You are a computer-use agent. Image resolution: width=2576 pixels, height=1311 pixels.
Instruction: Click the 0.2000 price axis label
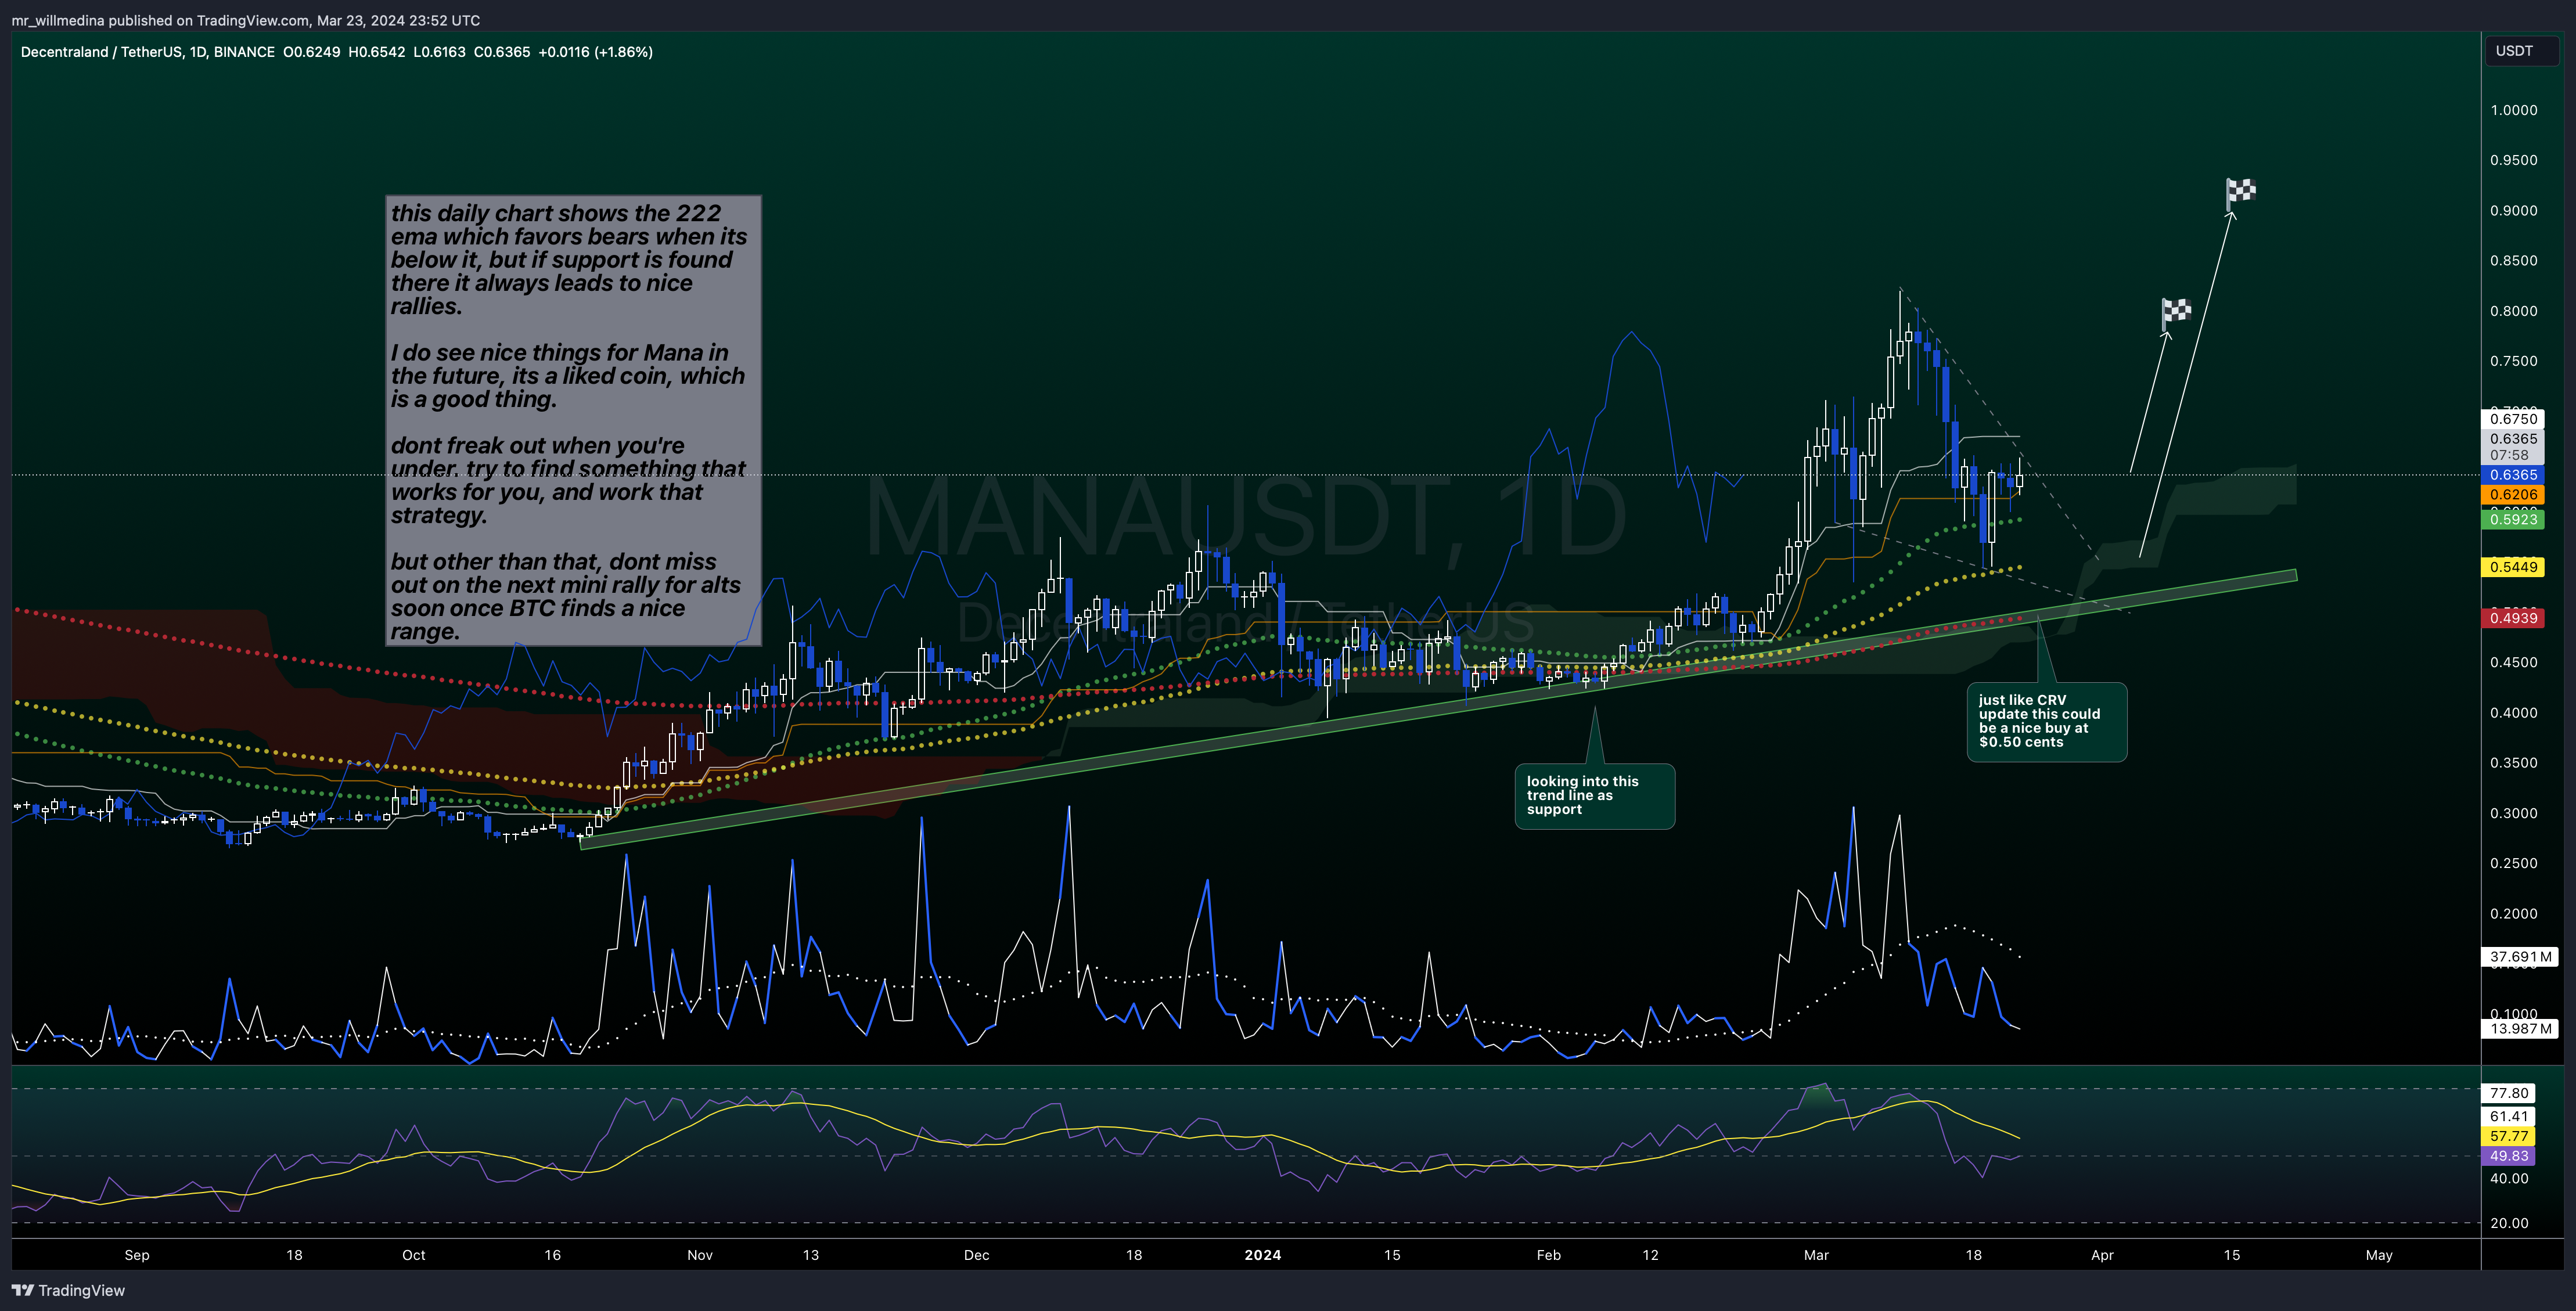(x=2513, y=914)
